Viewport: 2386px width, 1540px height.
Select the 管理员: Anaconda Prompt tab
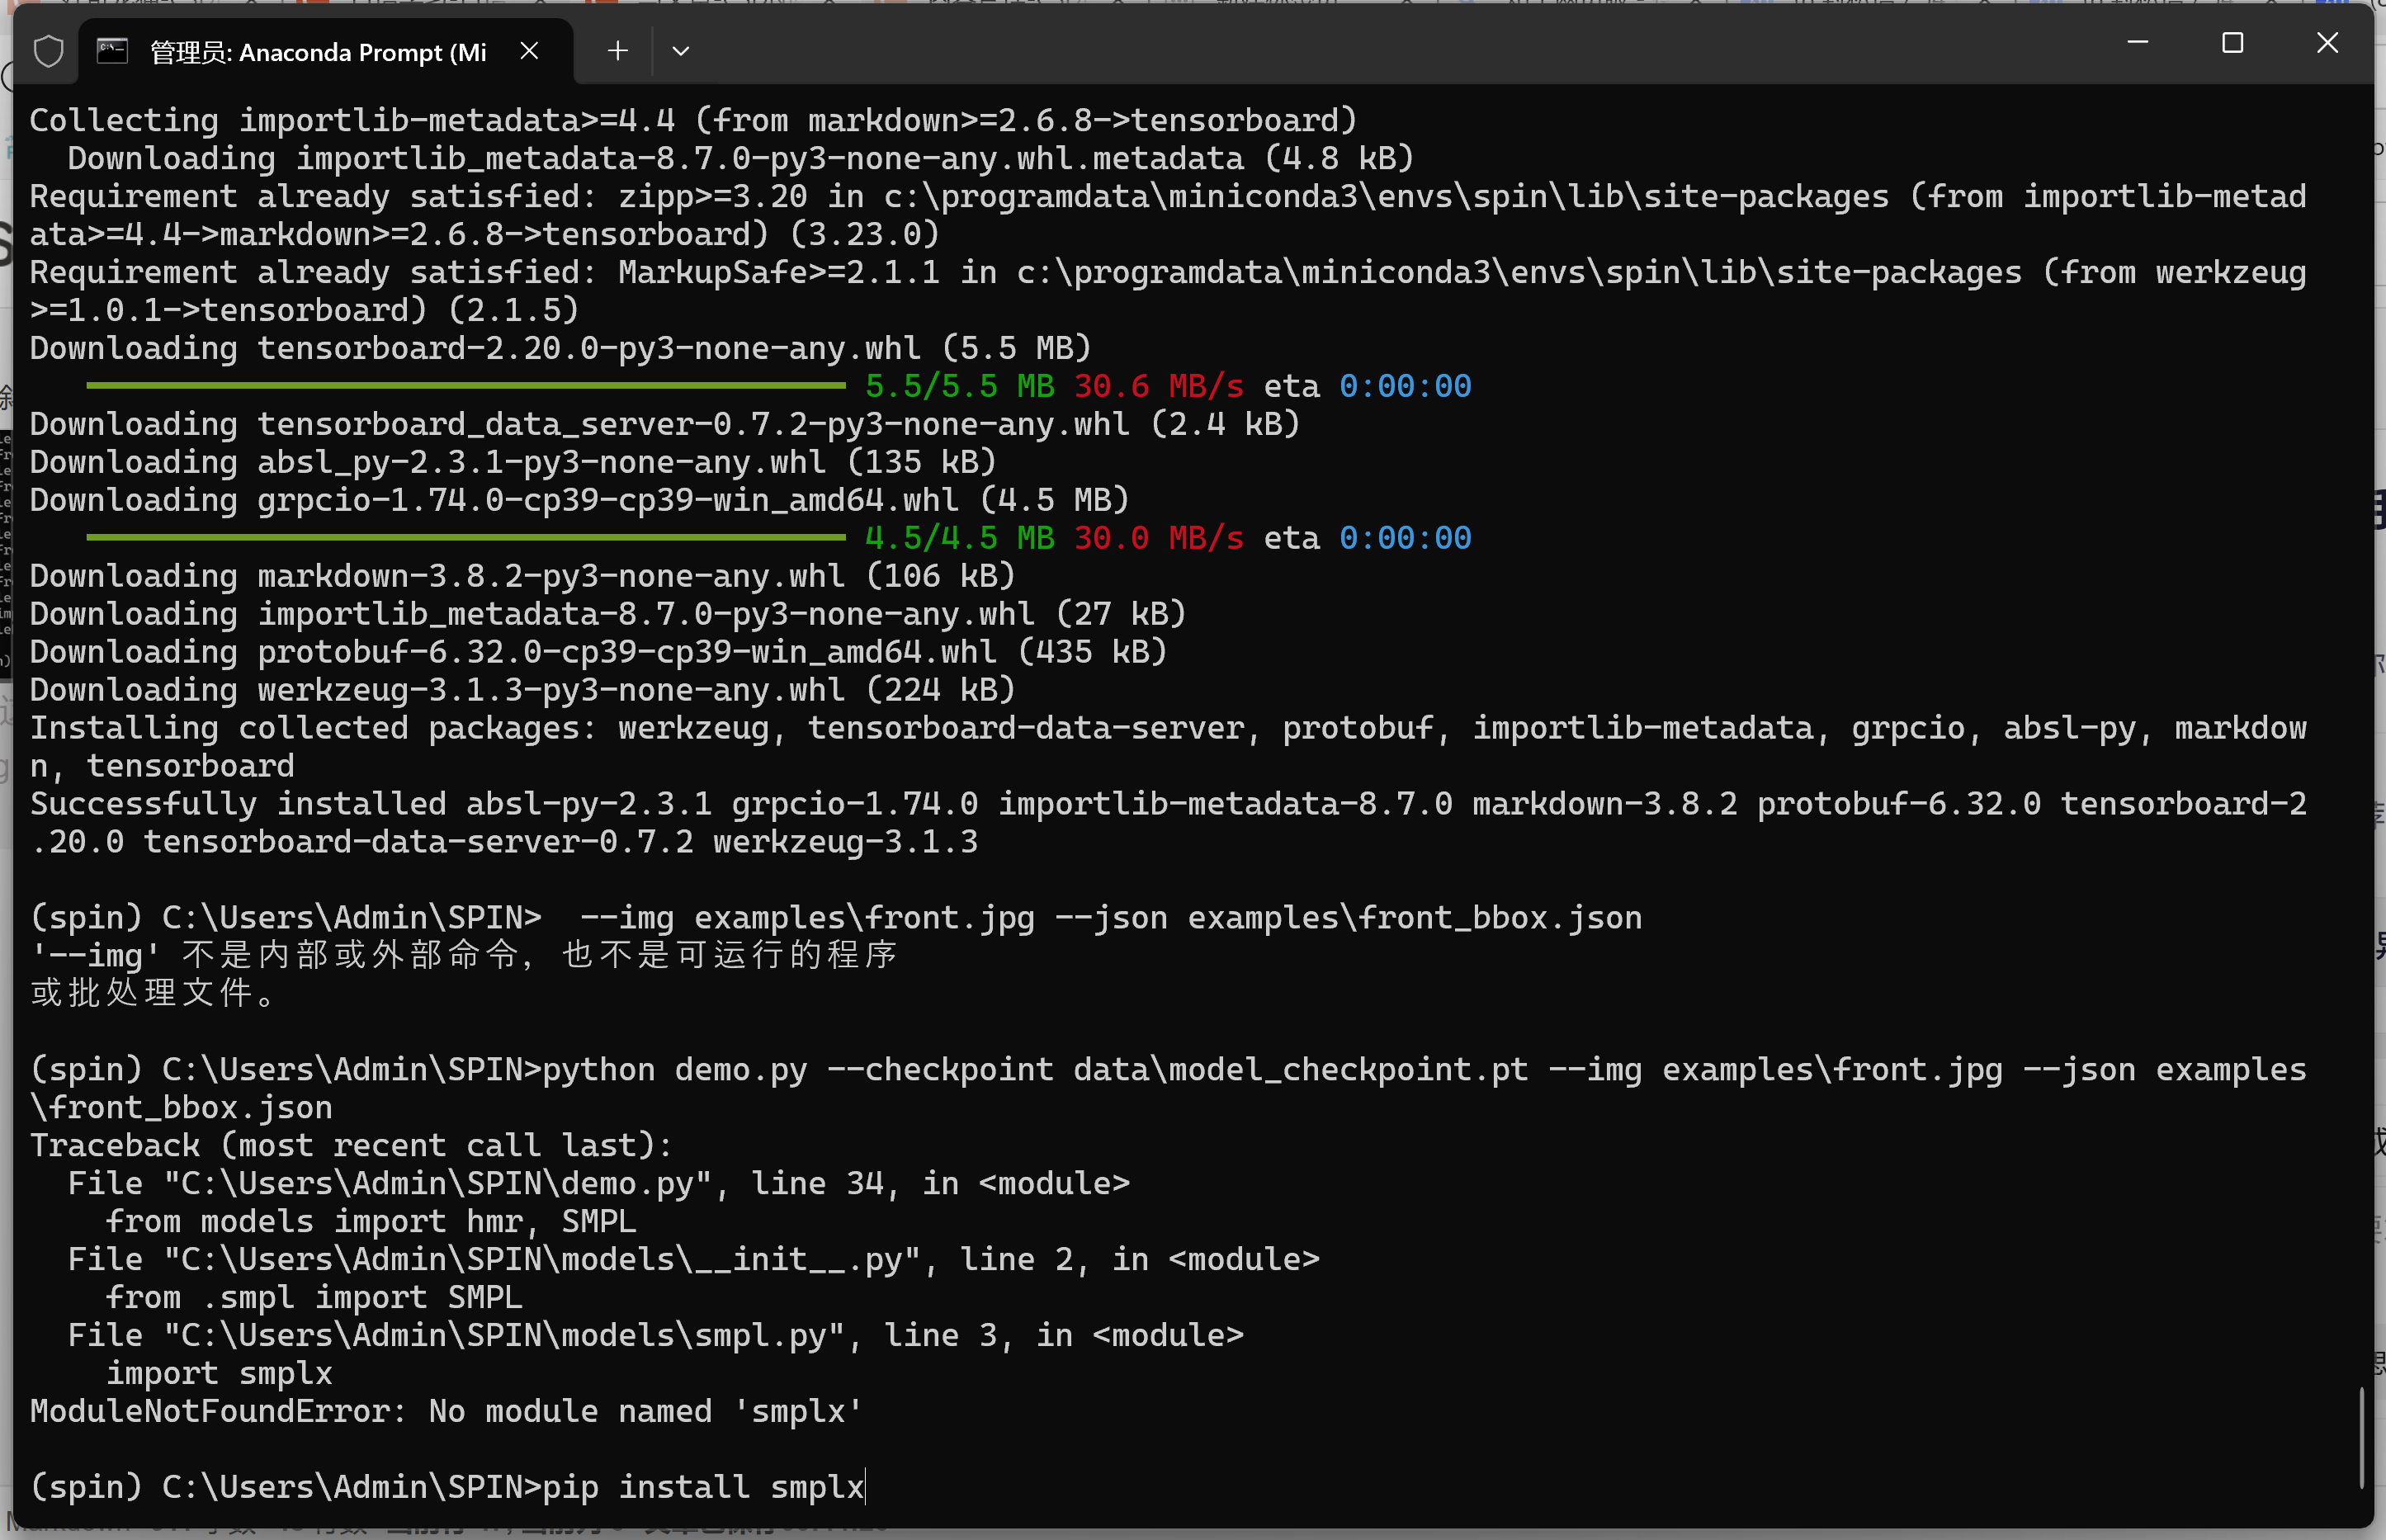coord(317,52)
